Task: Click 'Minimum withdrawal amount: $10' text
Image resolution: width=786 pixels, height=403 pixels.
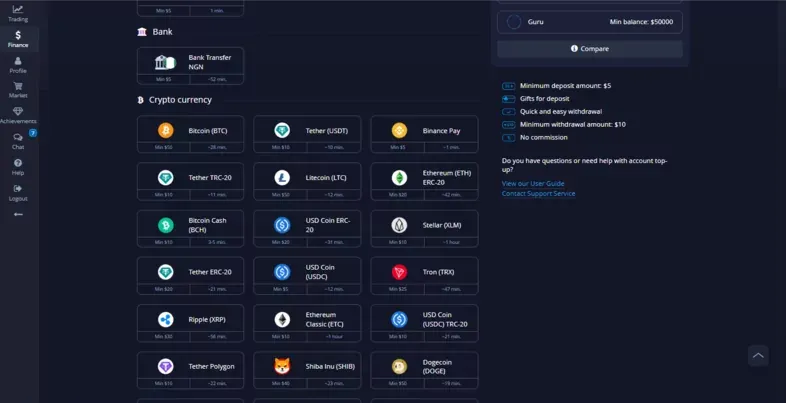Action: 572,124
